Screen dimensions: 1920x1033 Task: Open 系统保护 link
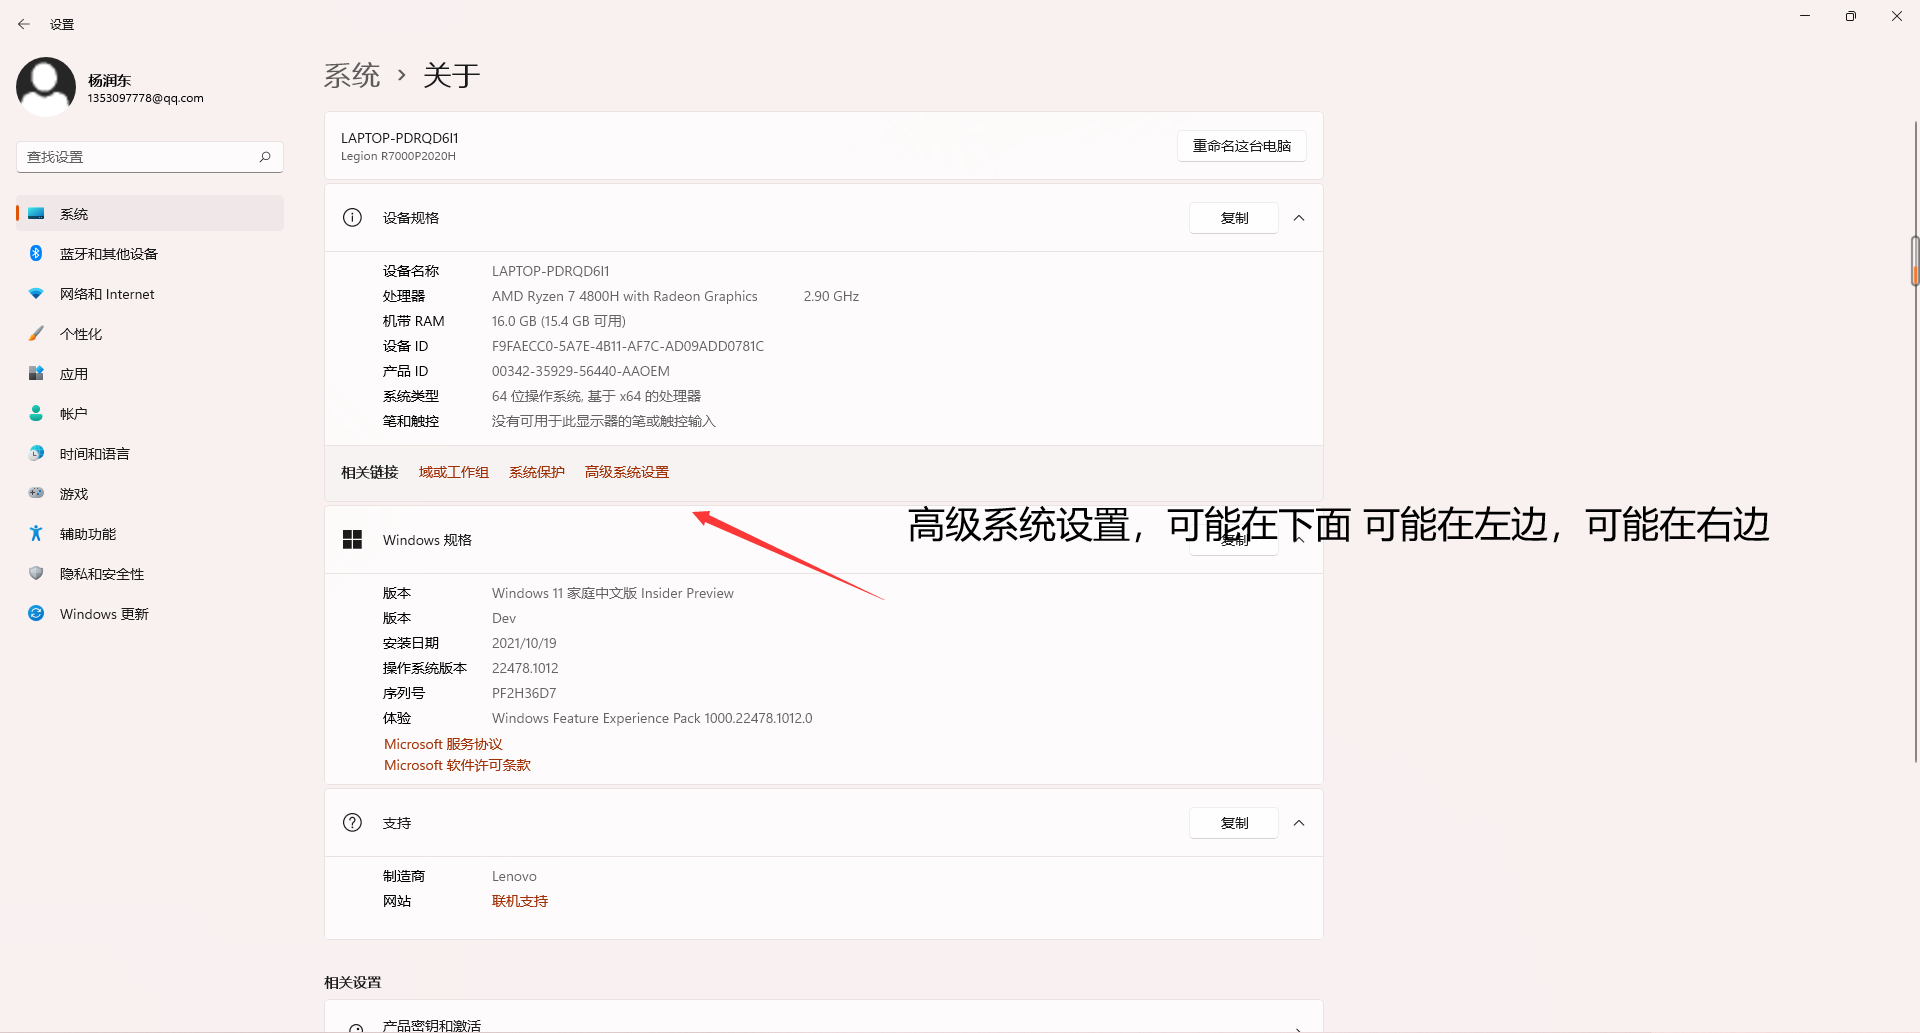point(537,472)
